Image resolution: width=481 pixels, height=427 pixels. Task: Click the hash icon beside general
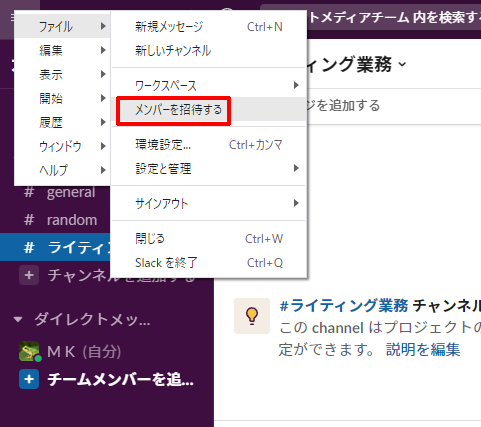pyautogui.click(x=29, y=192)
